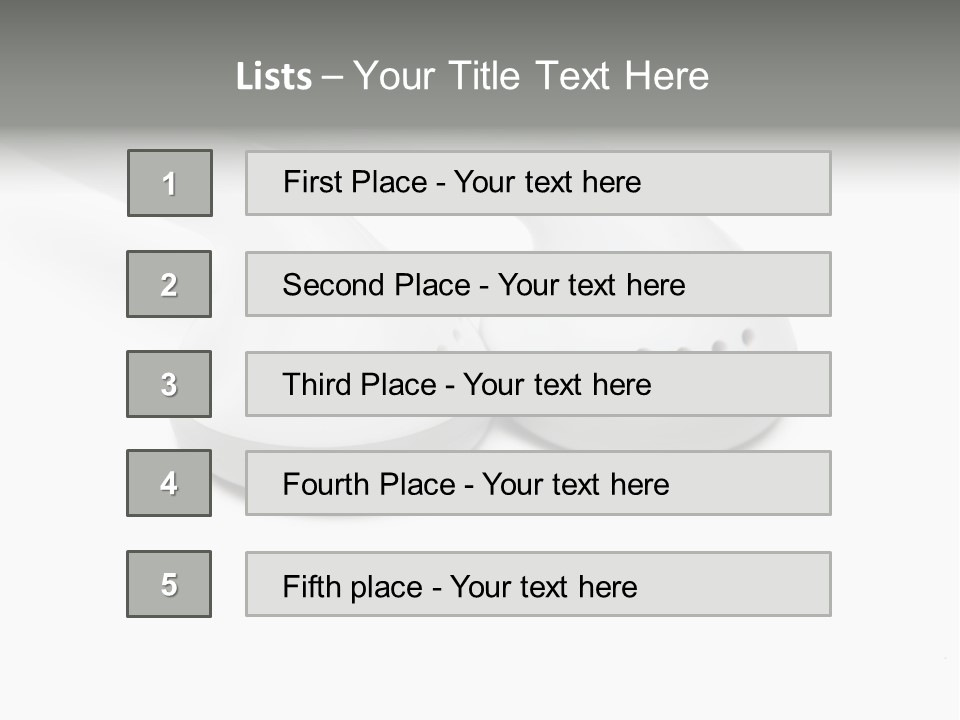Click the word Fifth in last bar
Screen dimensions: 960x720
pos(311,586)
